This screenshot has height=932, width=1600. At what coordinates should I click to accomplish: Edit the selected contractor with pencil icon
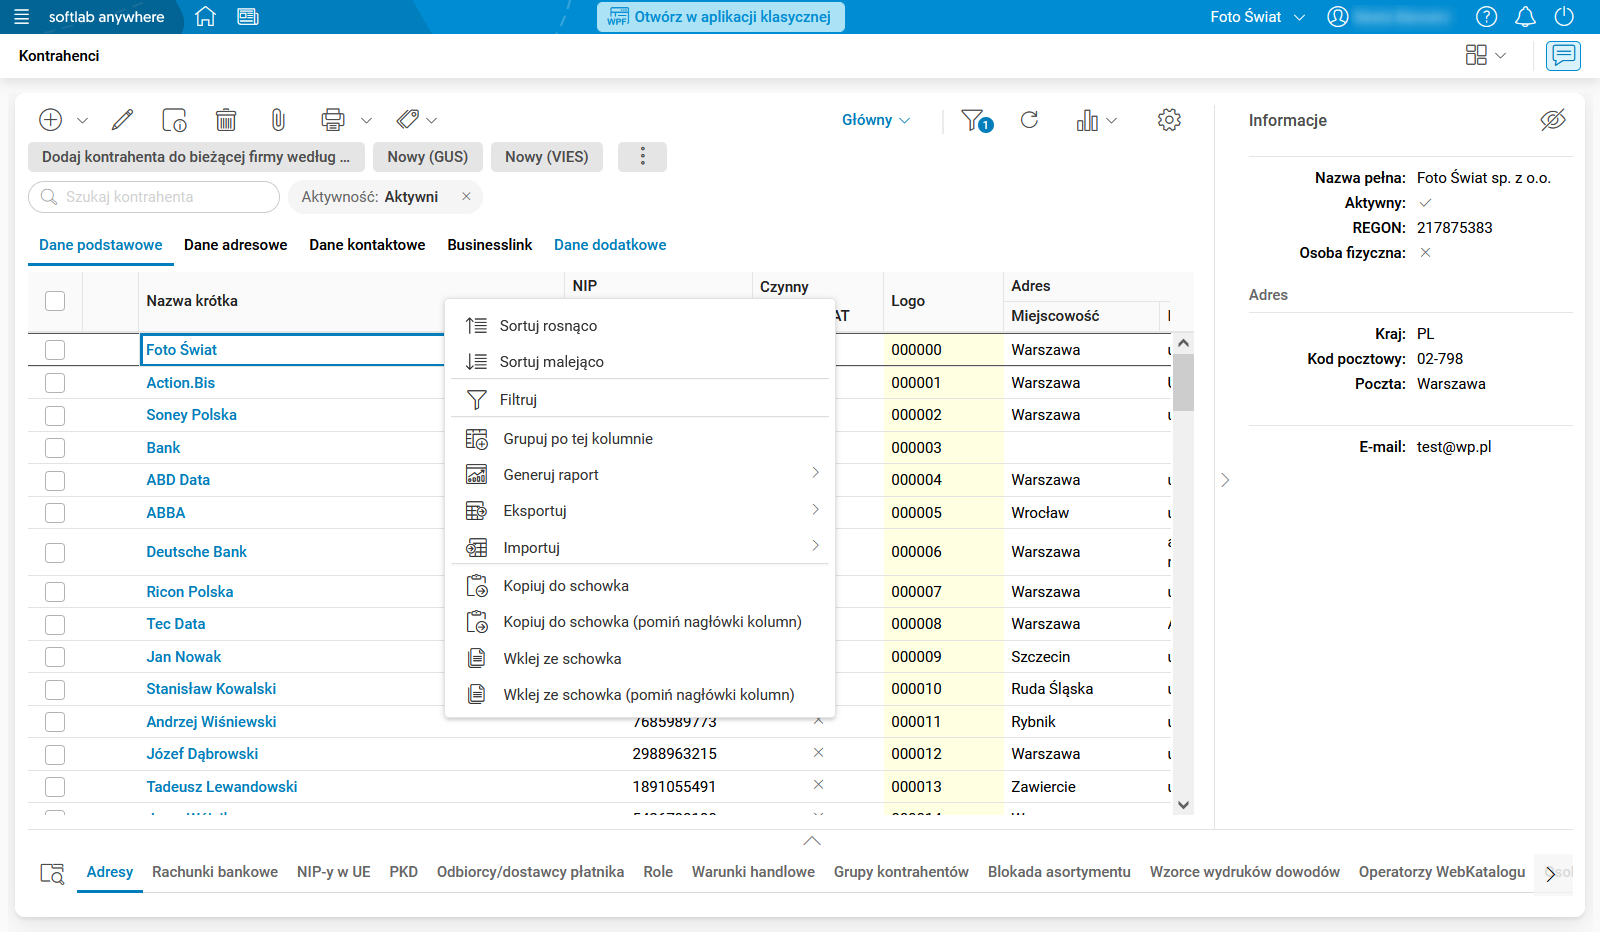point(122,120)
